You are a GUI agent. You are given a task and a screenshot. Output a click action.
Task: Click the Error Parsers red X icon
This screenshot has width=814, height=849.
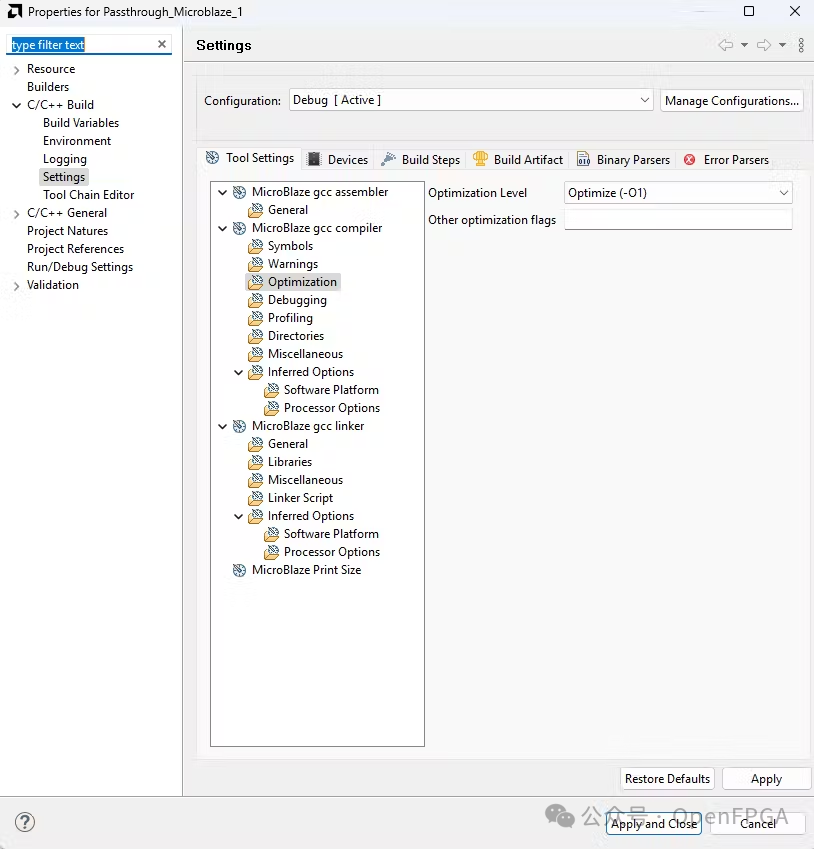click(x=689, y=160)
